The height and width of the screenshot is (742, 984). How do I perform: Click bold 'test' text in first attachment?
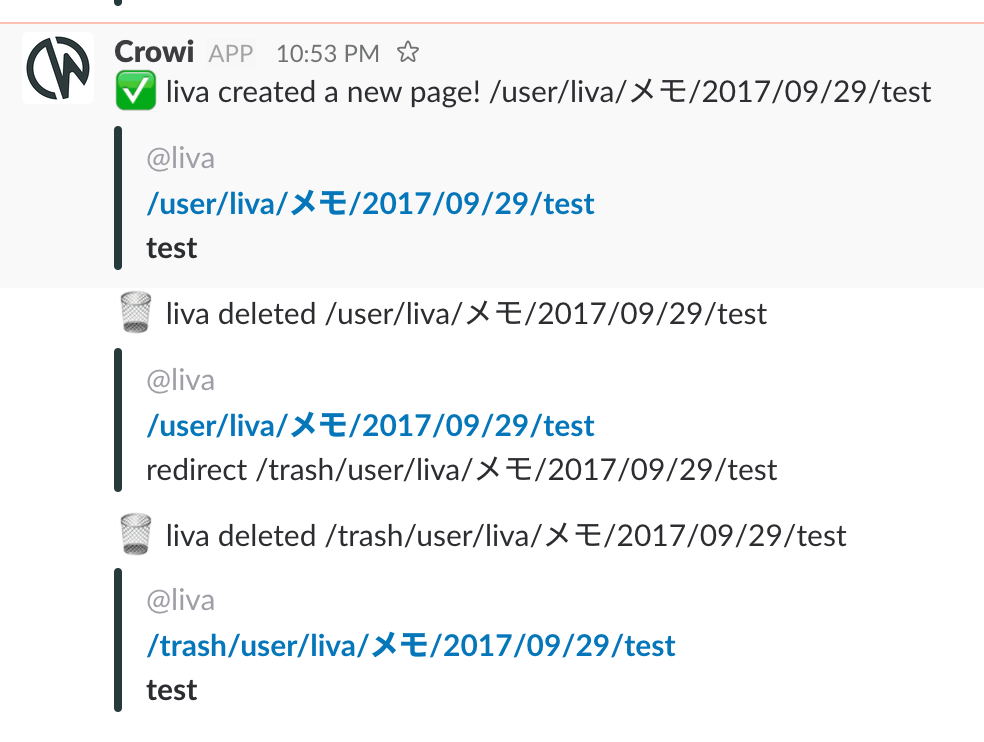pos(171,248)
